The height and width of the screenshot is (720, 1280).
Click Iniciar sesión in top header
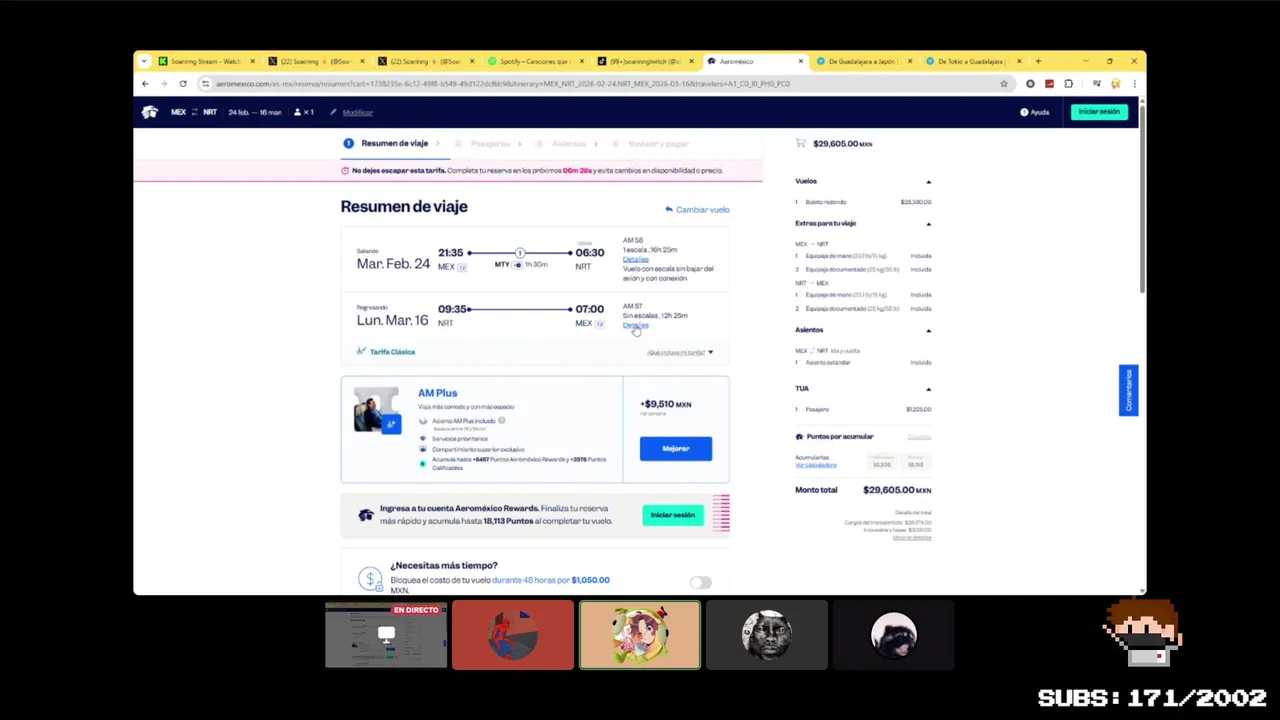[1099, 112]
